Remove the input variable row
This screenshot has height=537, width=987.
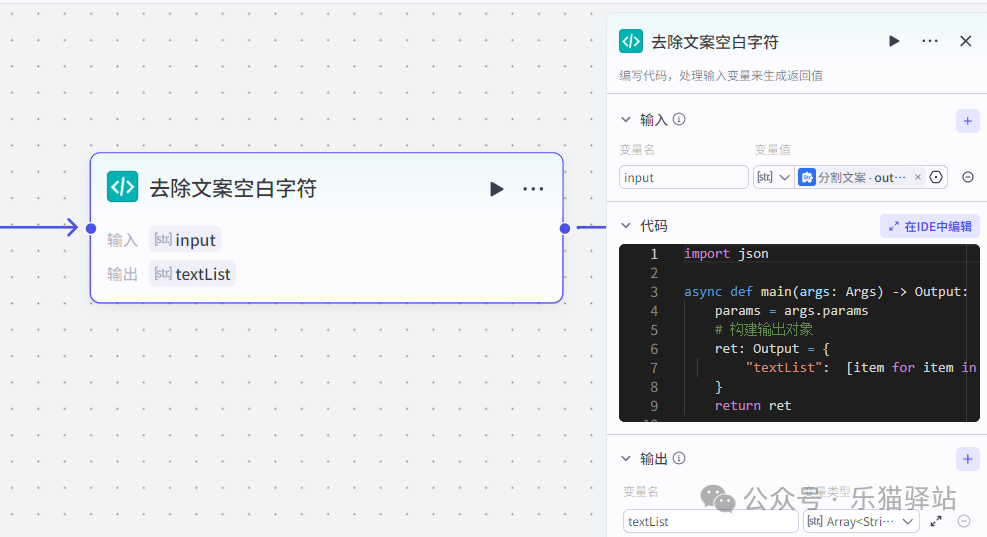(967, 177)
